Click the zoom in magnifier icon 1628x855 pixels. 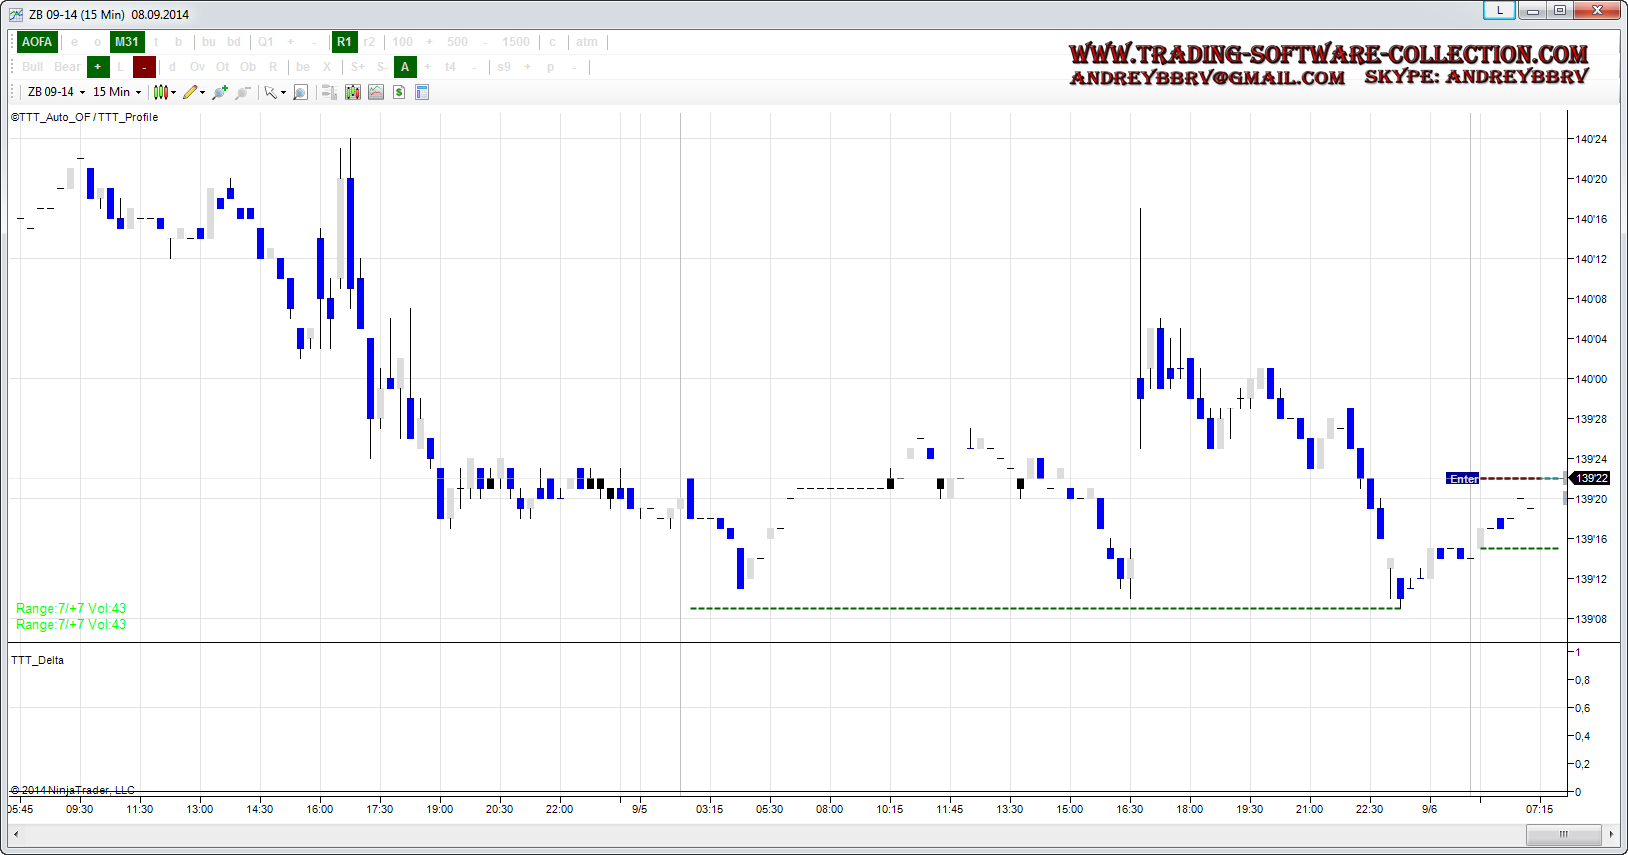tap(220, 92)
